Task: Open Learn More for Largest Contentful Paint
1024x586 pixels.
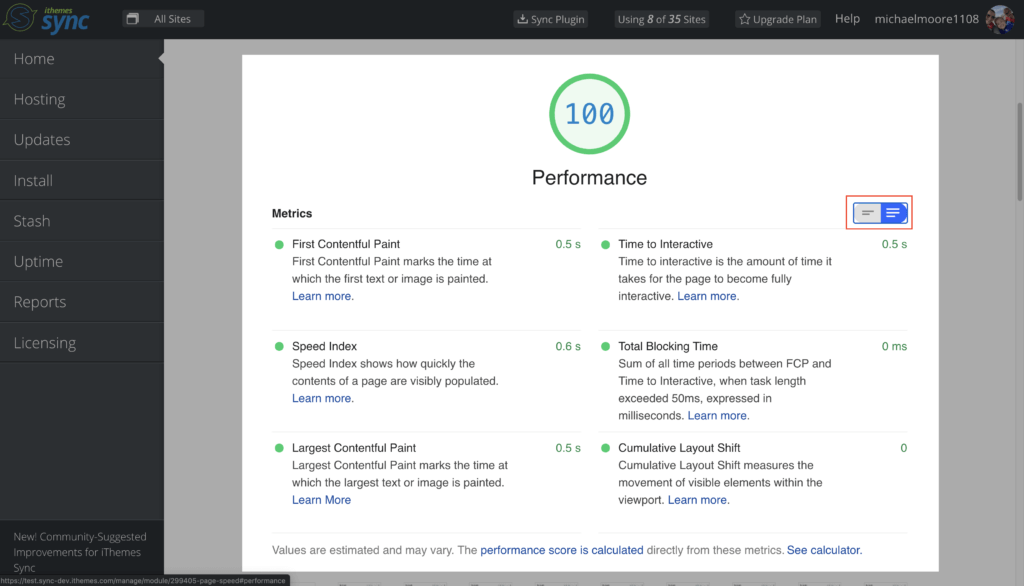Action: tap(321, 500)
